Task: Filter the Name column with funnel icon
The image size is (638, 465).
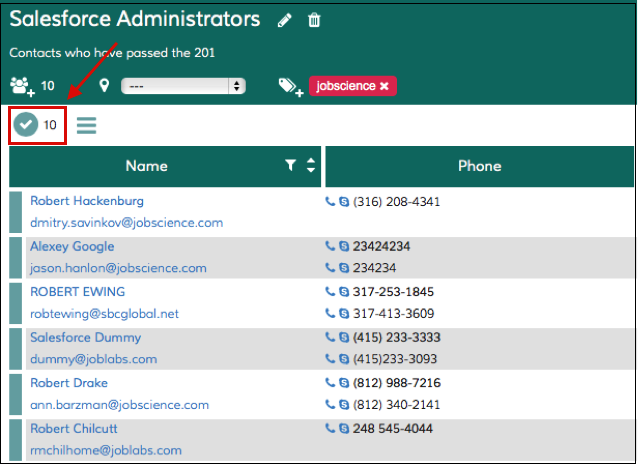Action: (290, 165)
